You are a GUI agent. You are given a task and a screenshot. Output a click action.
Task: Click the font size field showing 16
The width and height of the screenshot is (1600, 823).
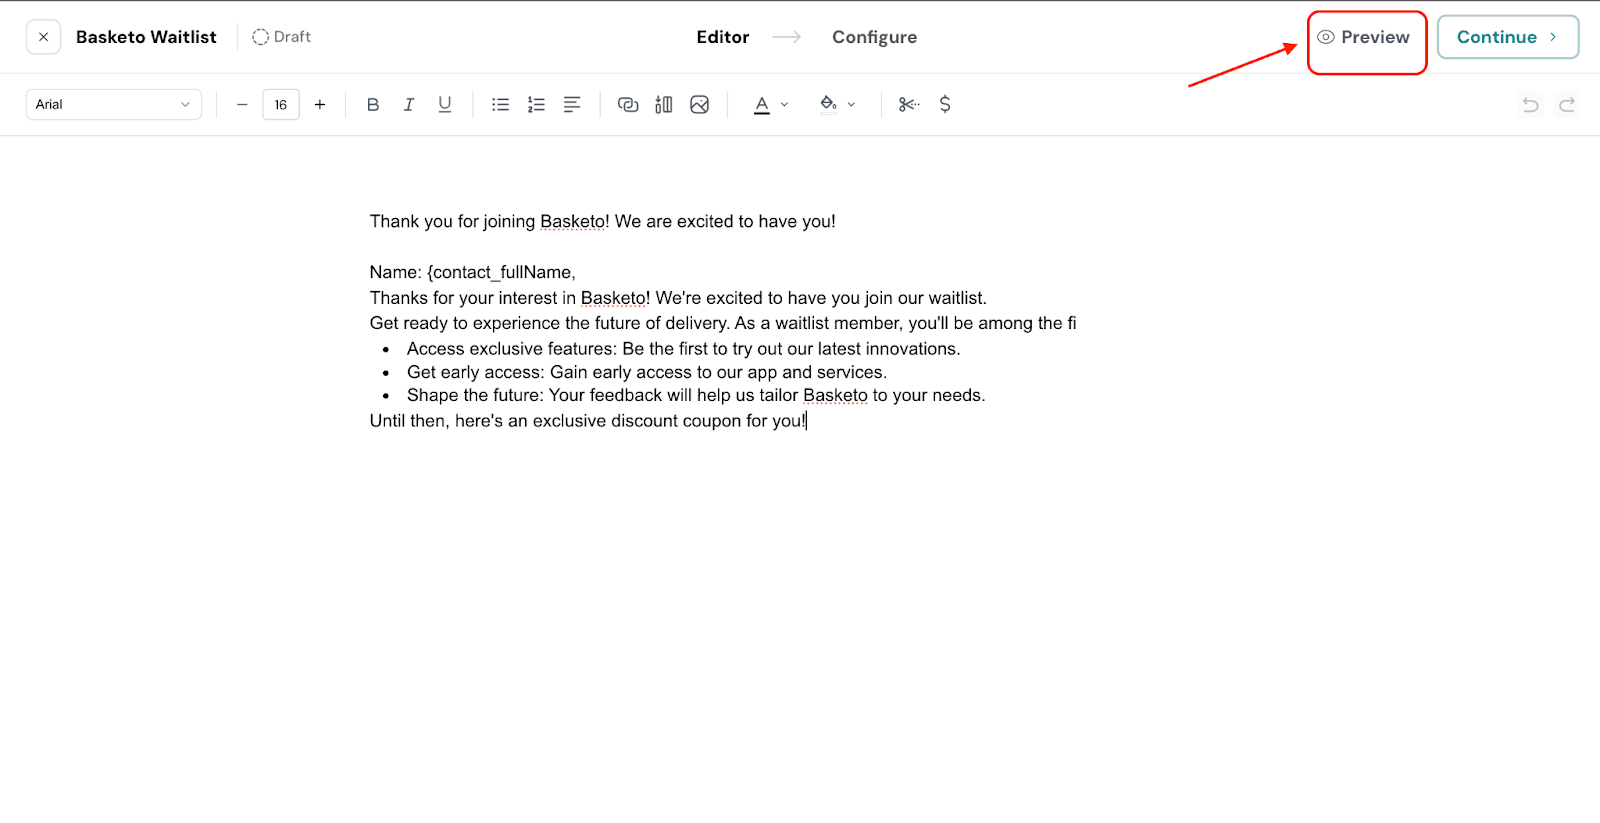tap(281, 104)
